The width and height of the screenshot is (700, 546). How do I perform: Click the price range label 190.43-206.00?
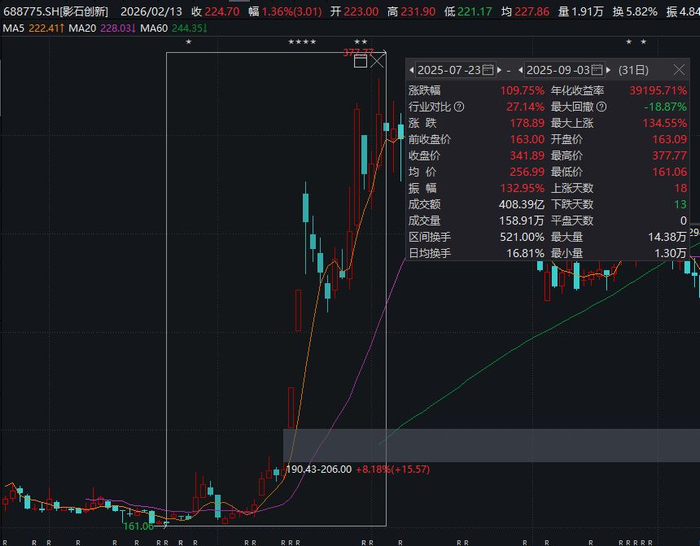[319, 469]
